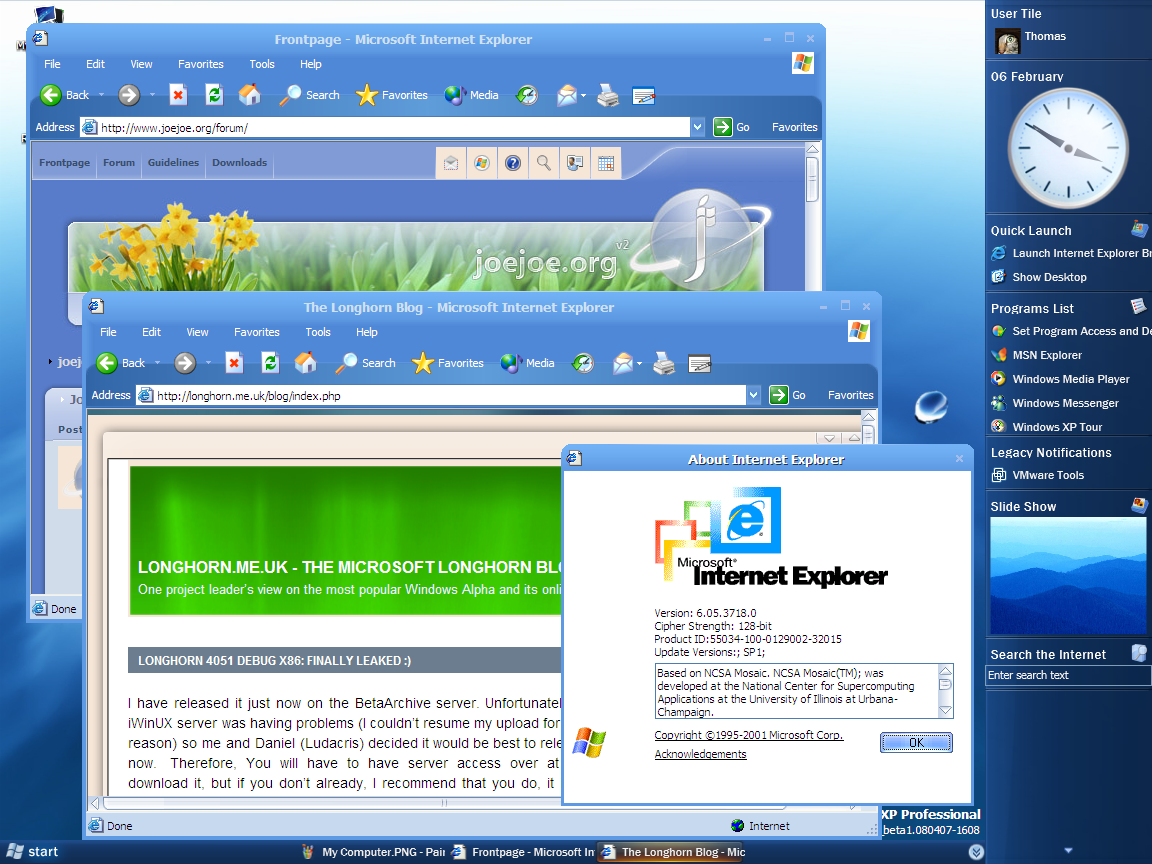Click the Edit page icon in Frontpage toolbar
The height and width of the screenshot is (864, 1152).
[644, 96]
